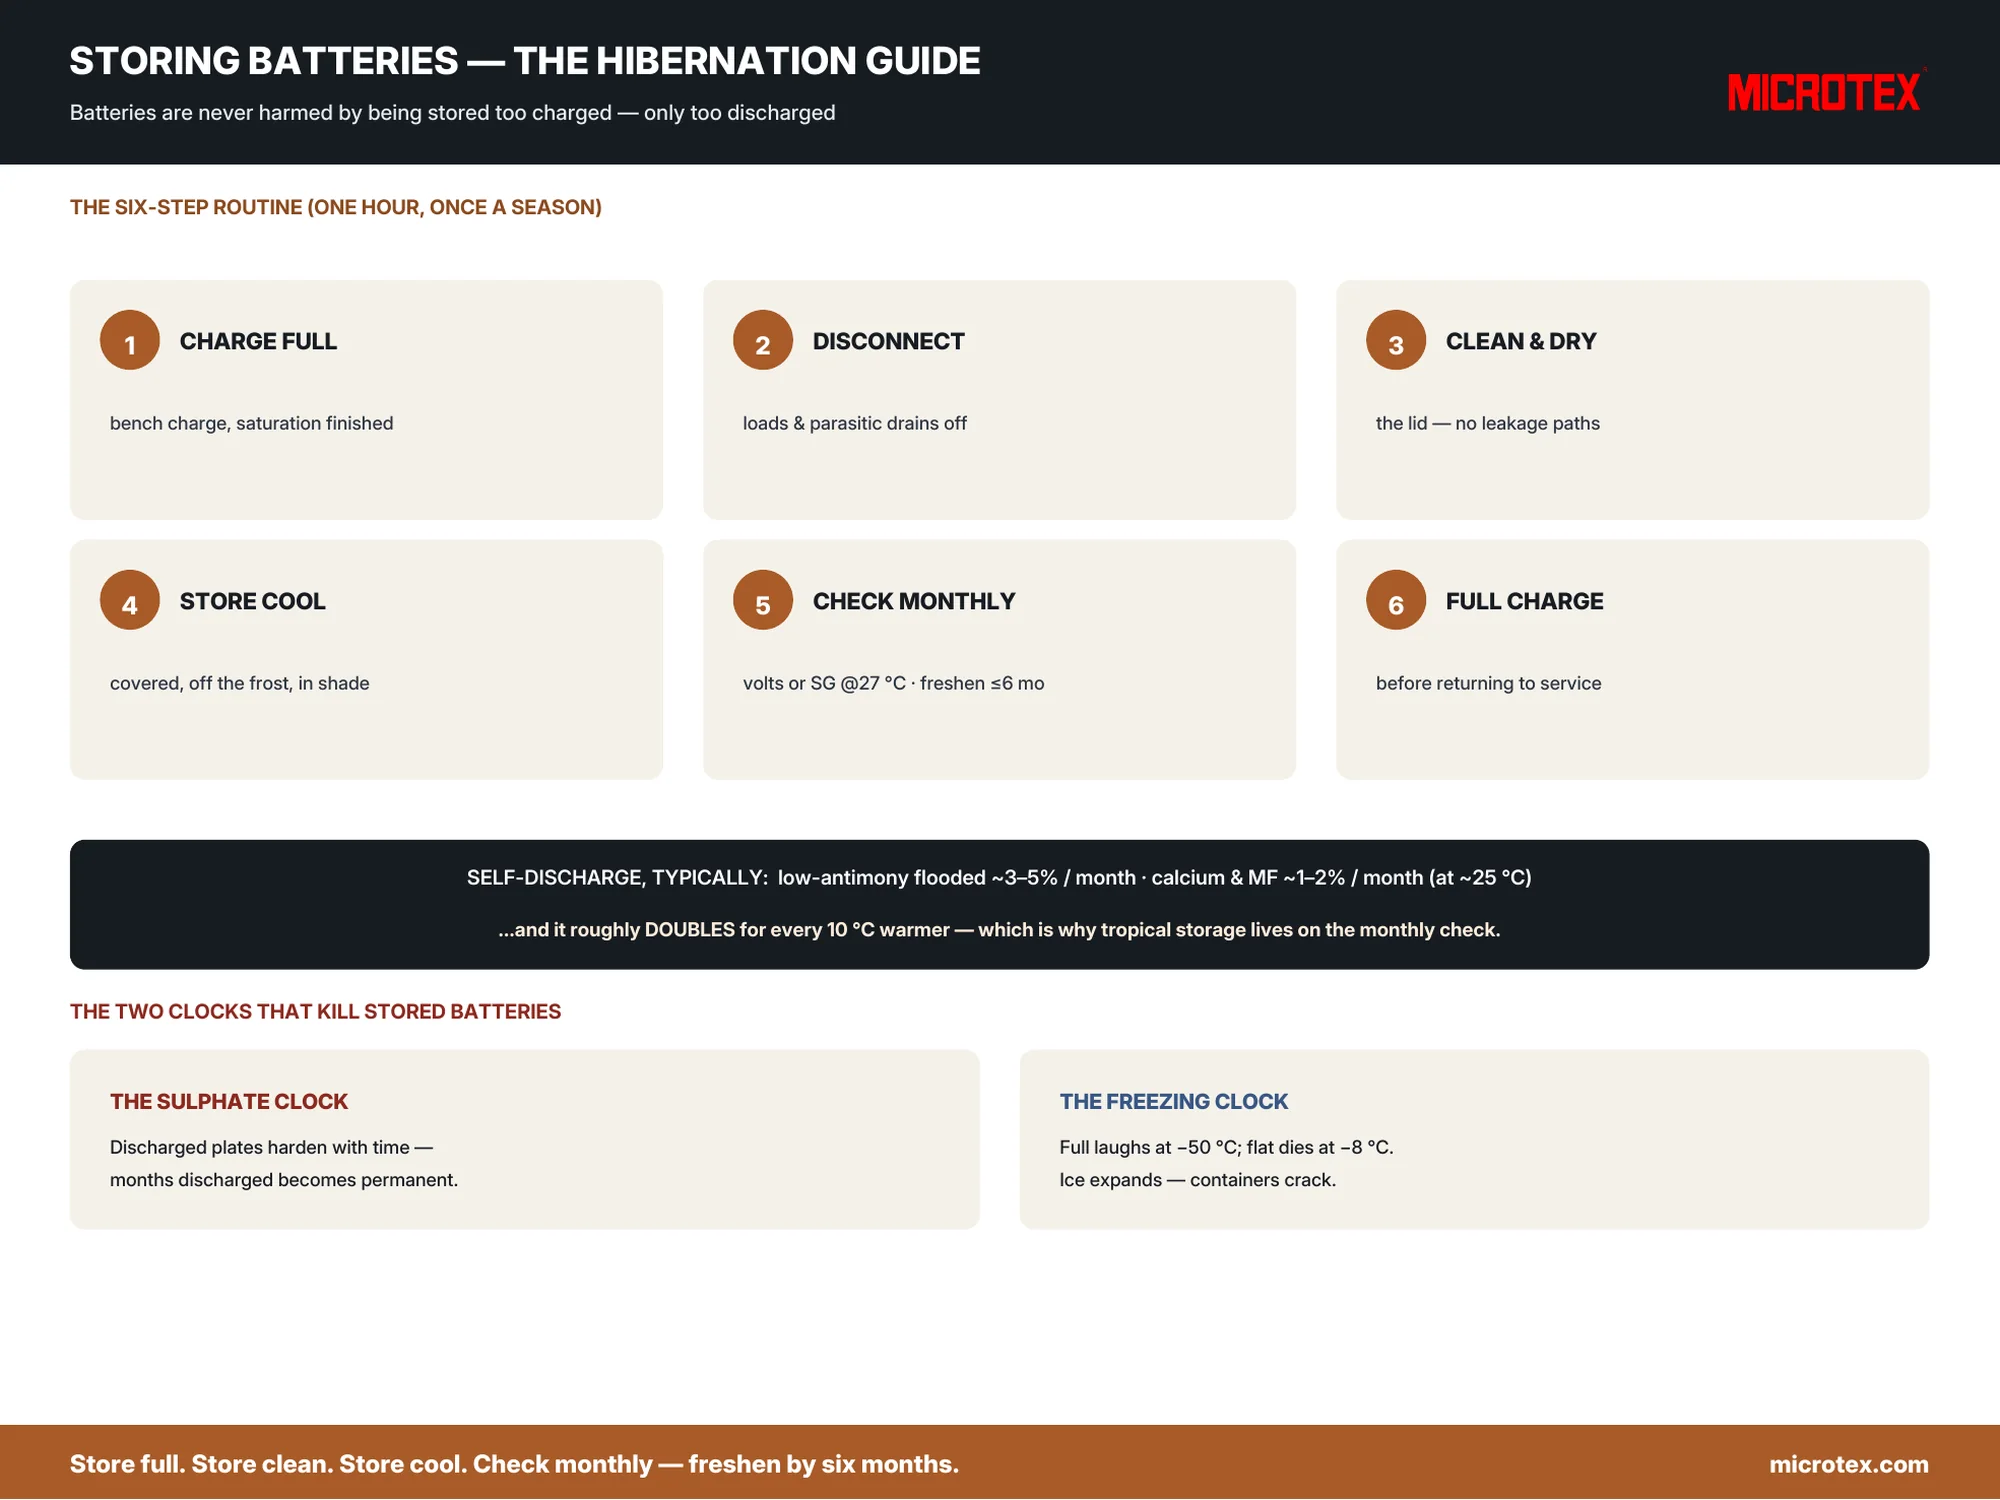The height and width of the screenshot is (1500, 2000).
Task: Click the step 3 numbered circle
Action: tap(1396, 340)
